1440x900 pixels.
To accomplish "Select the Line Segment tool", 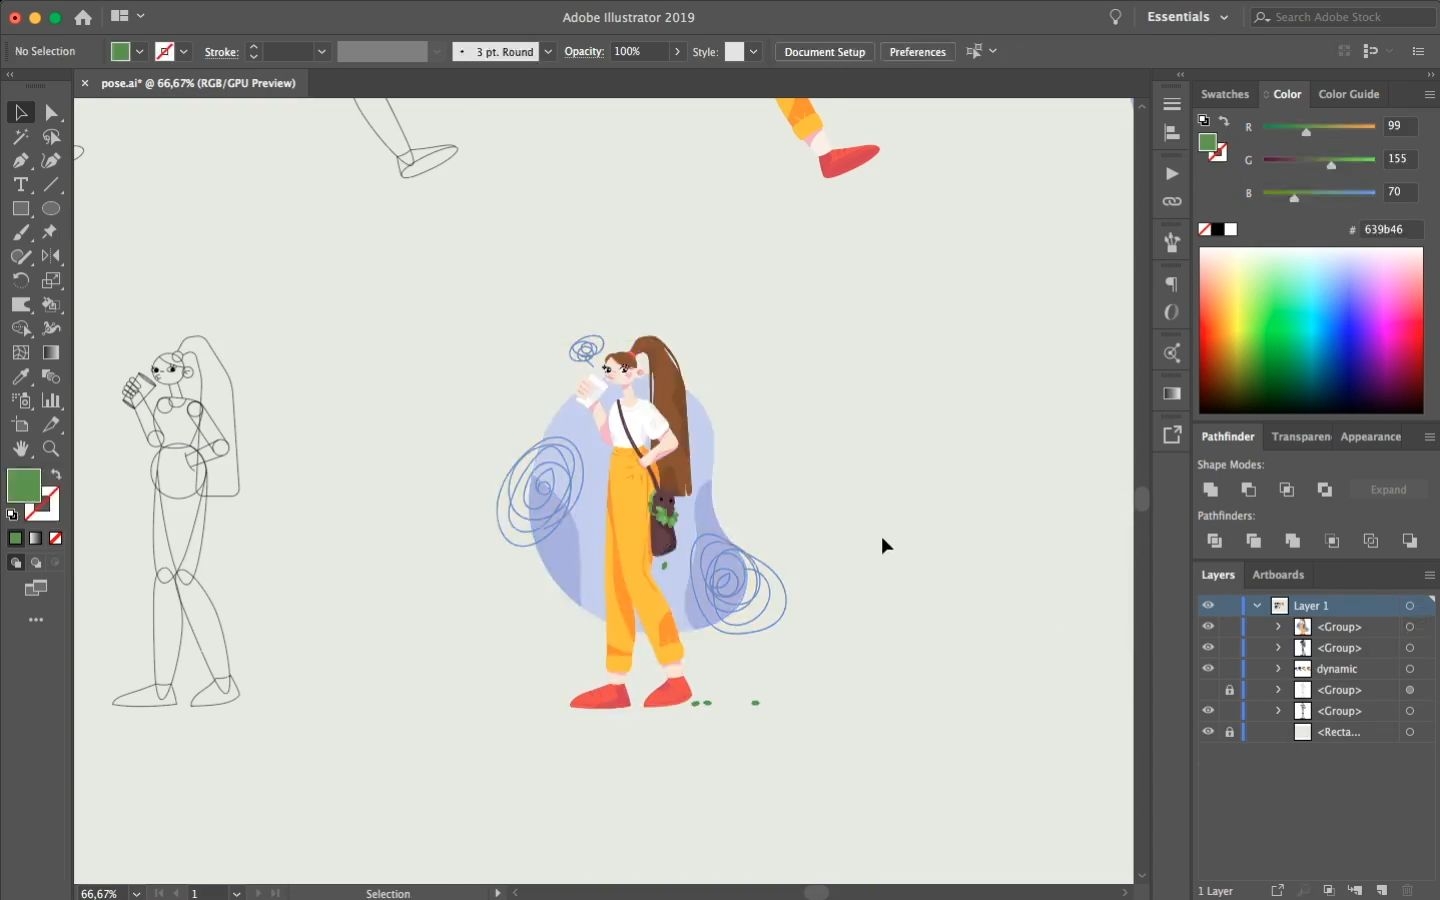I will pos(52,185).
